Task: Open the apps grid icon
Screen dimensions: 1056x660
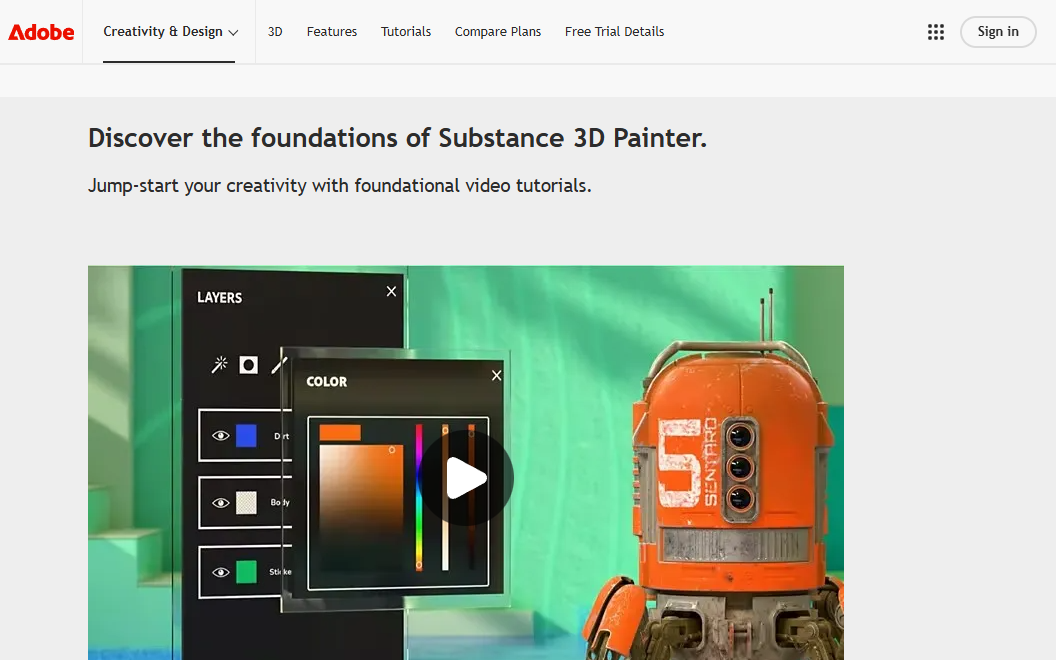Action: click(x=936, y=32)
